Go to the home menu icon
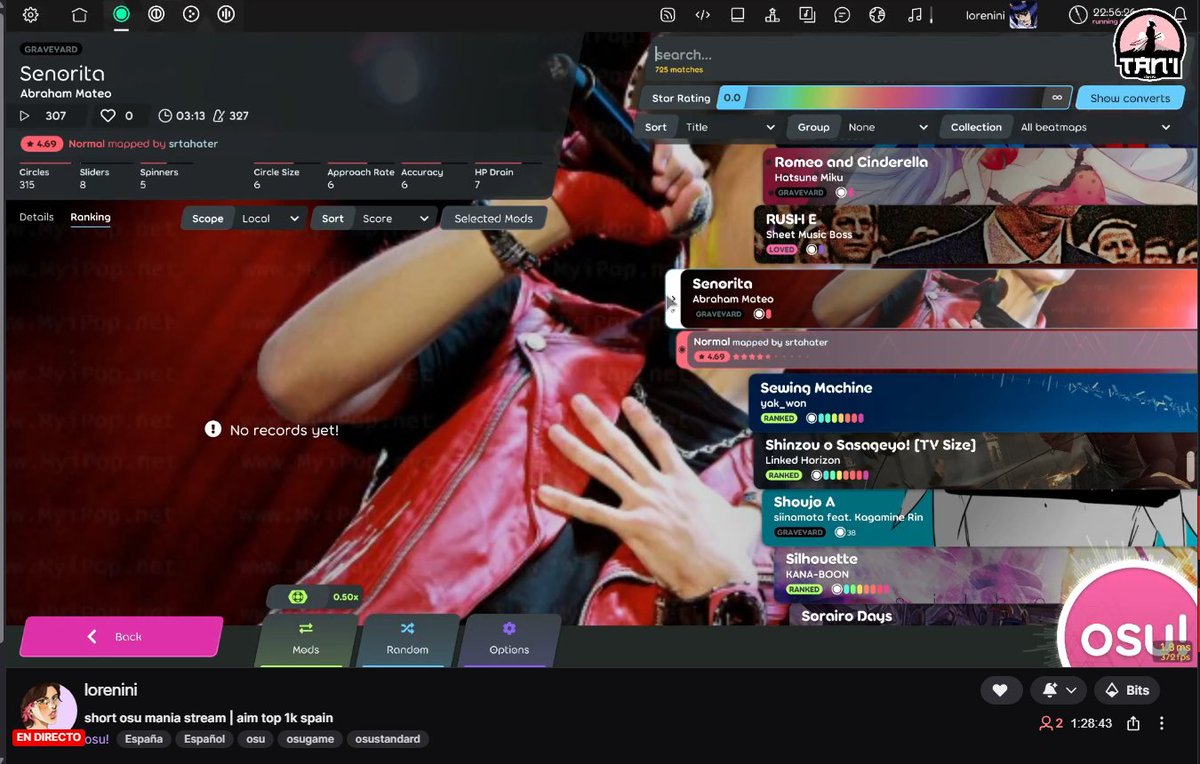This screenshot has width=1200, height=764. [x=80, y=15]
